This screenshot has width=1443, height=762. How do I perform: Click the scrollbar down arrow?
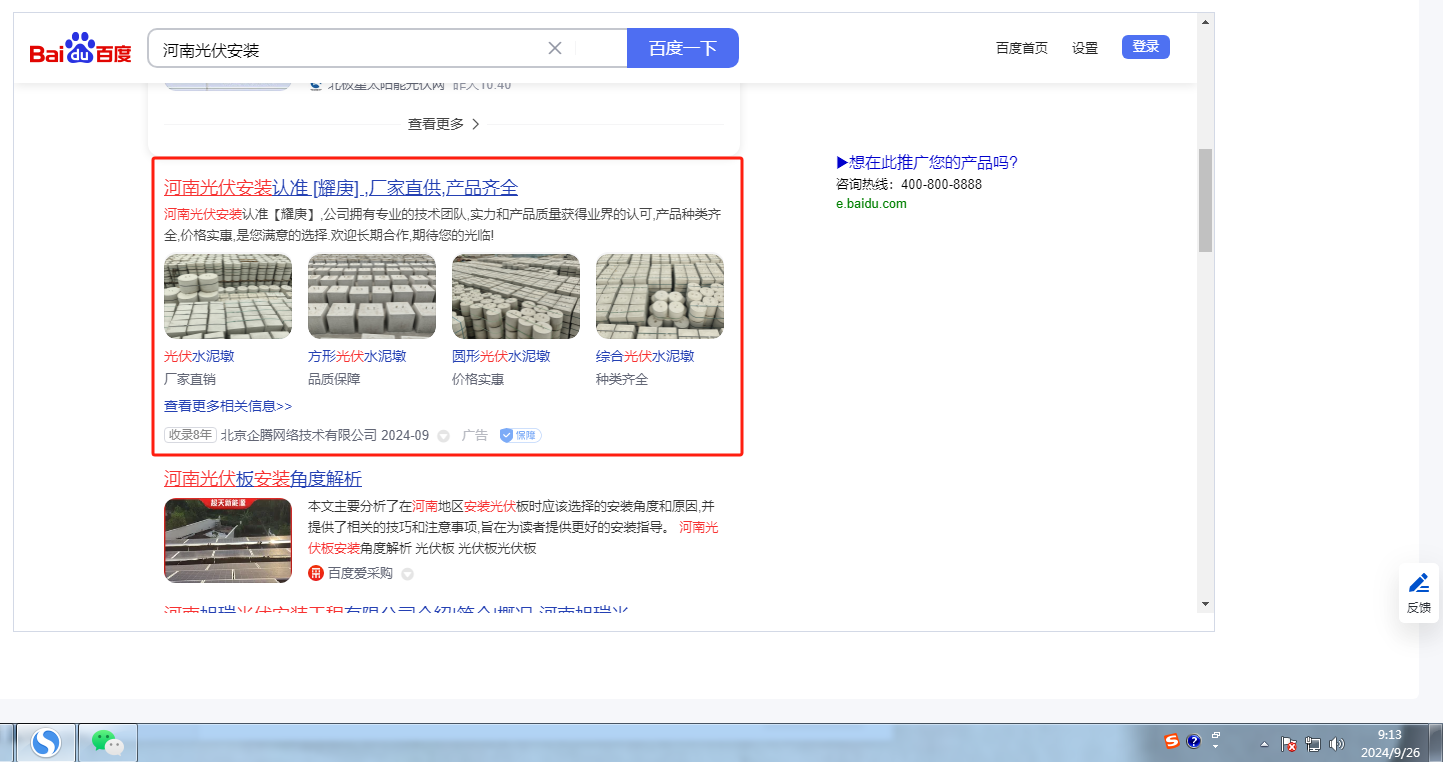(x=1205, y=604)
